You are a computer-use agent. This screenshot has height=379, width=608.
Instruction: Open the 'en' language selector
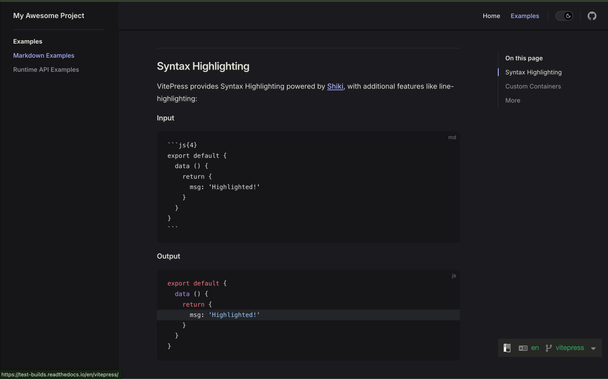[535, 348]
